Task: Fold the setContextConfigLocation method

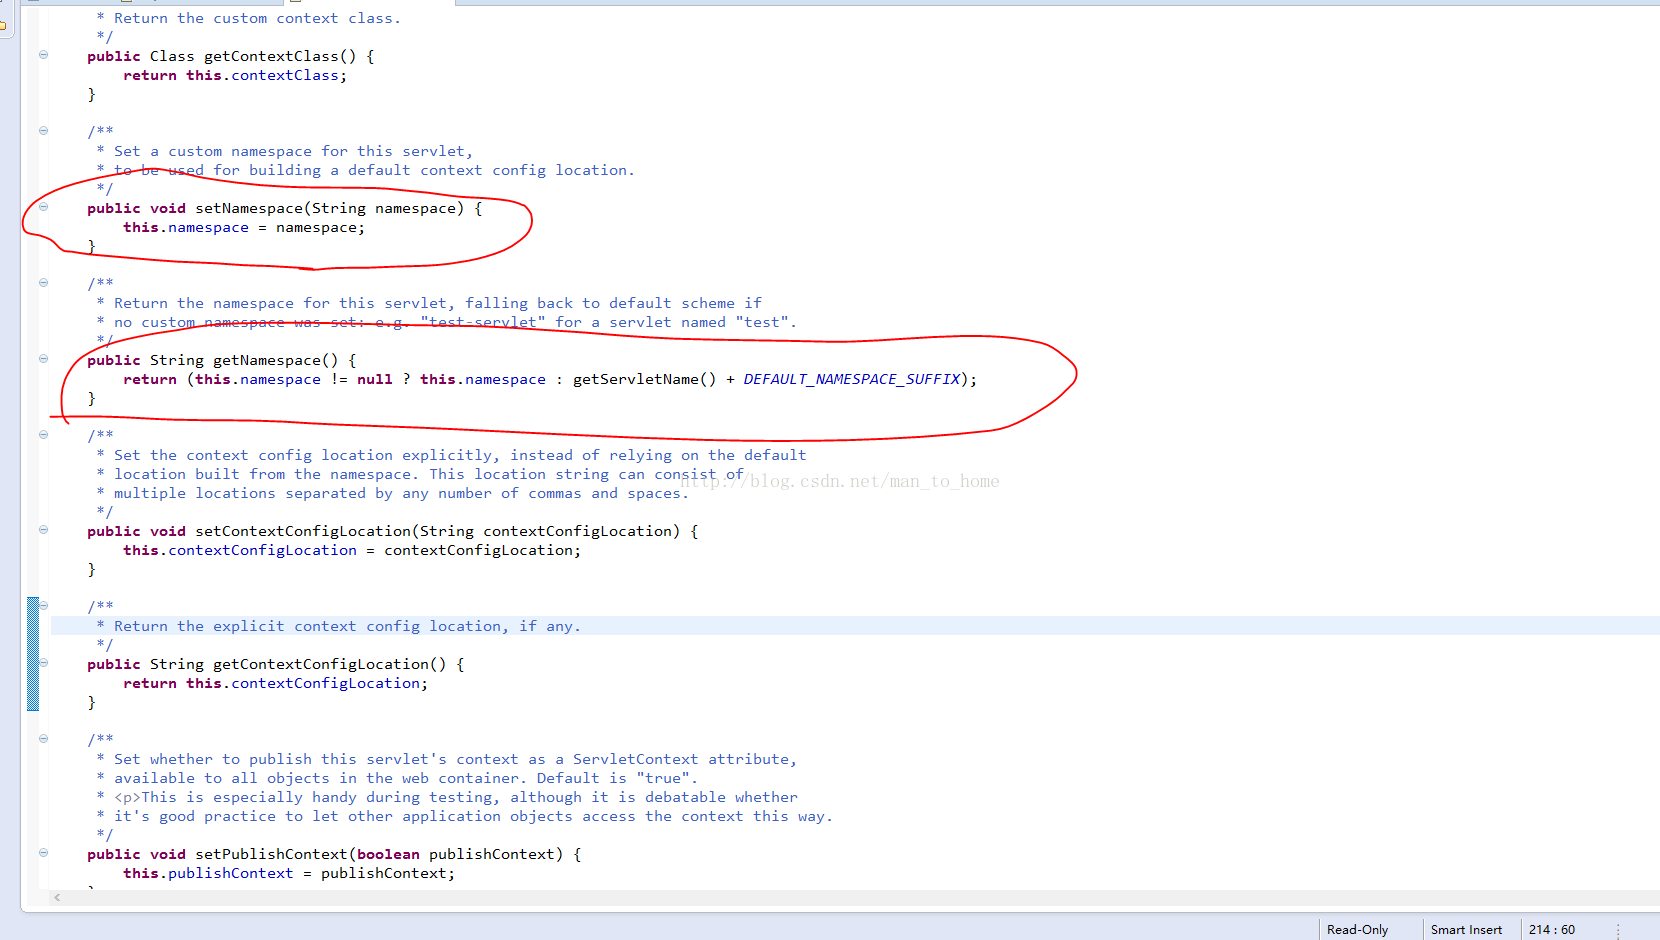Action: (x=43, y=530)
